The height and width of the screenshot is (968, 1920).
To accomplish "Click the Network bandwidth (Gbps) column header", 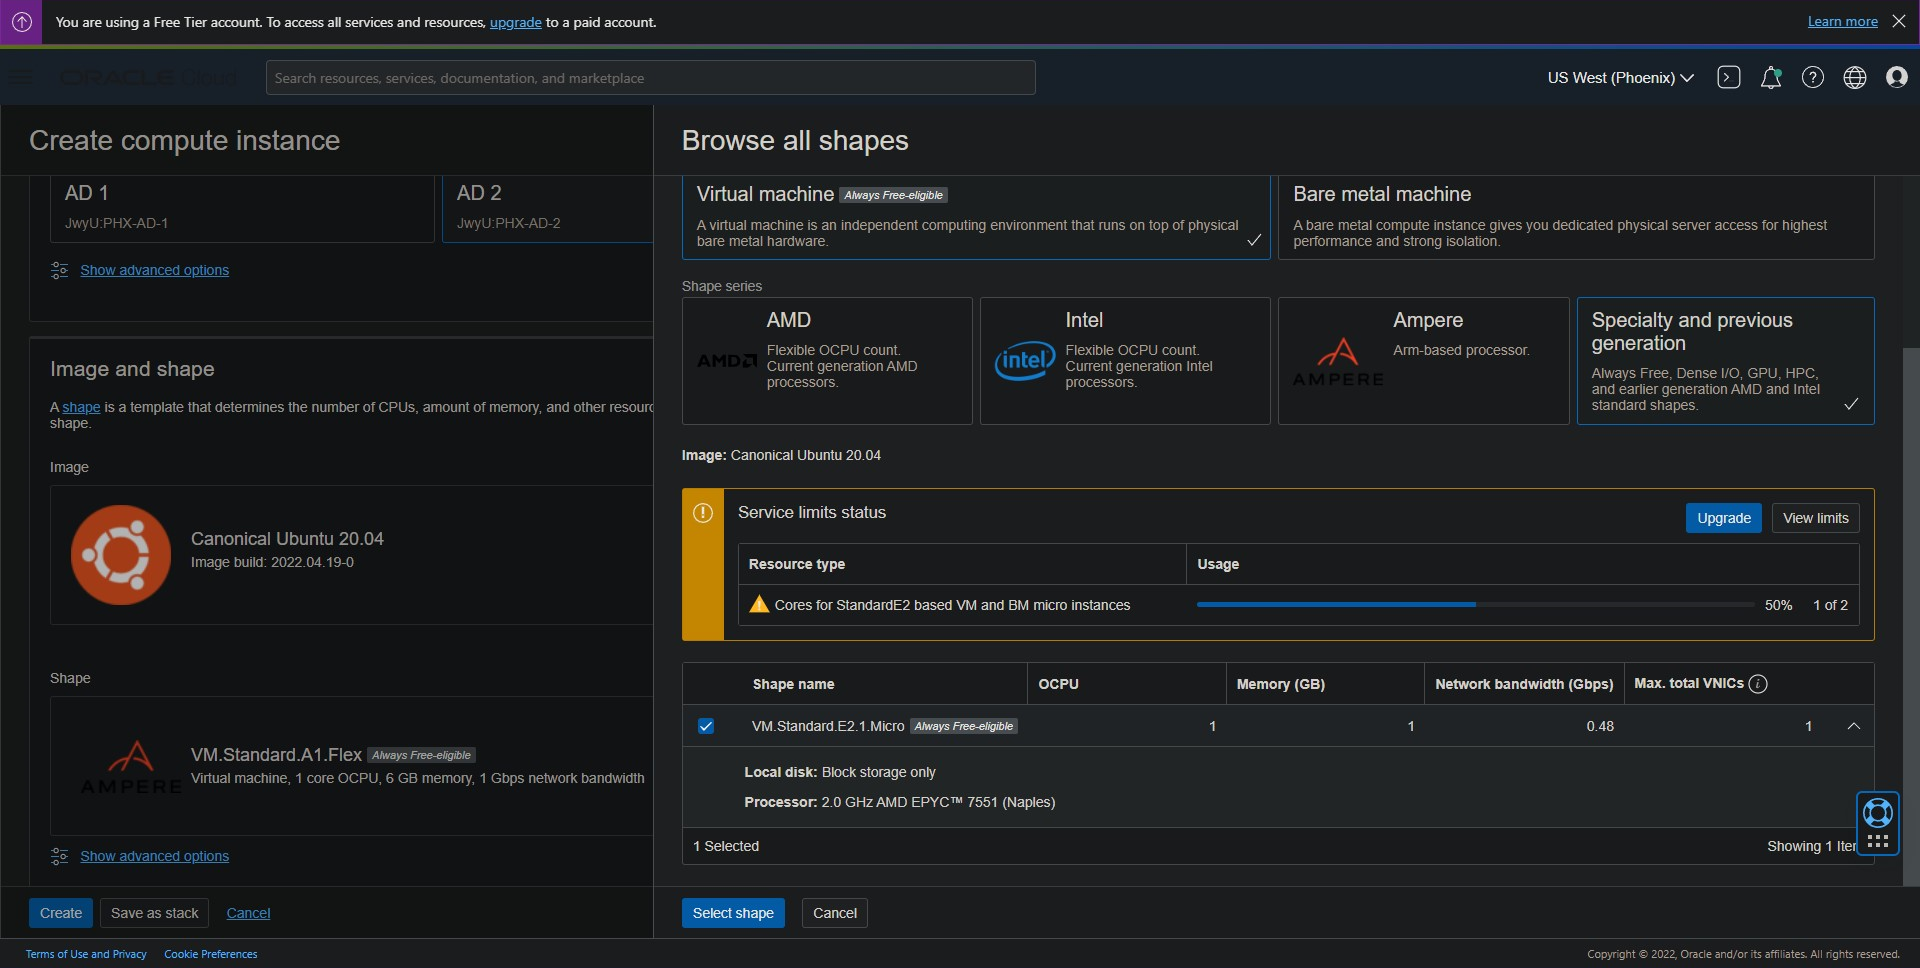I will click(x=1524, y=684).
